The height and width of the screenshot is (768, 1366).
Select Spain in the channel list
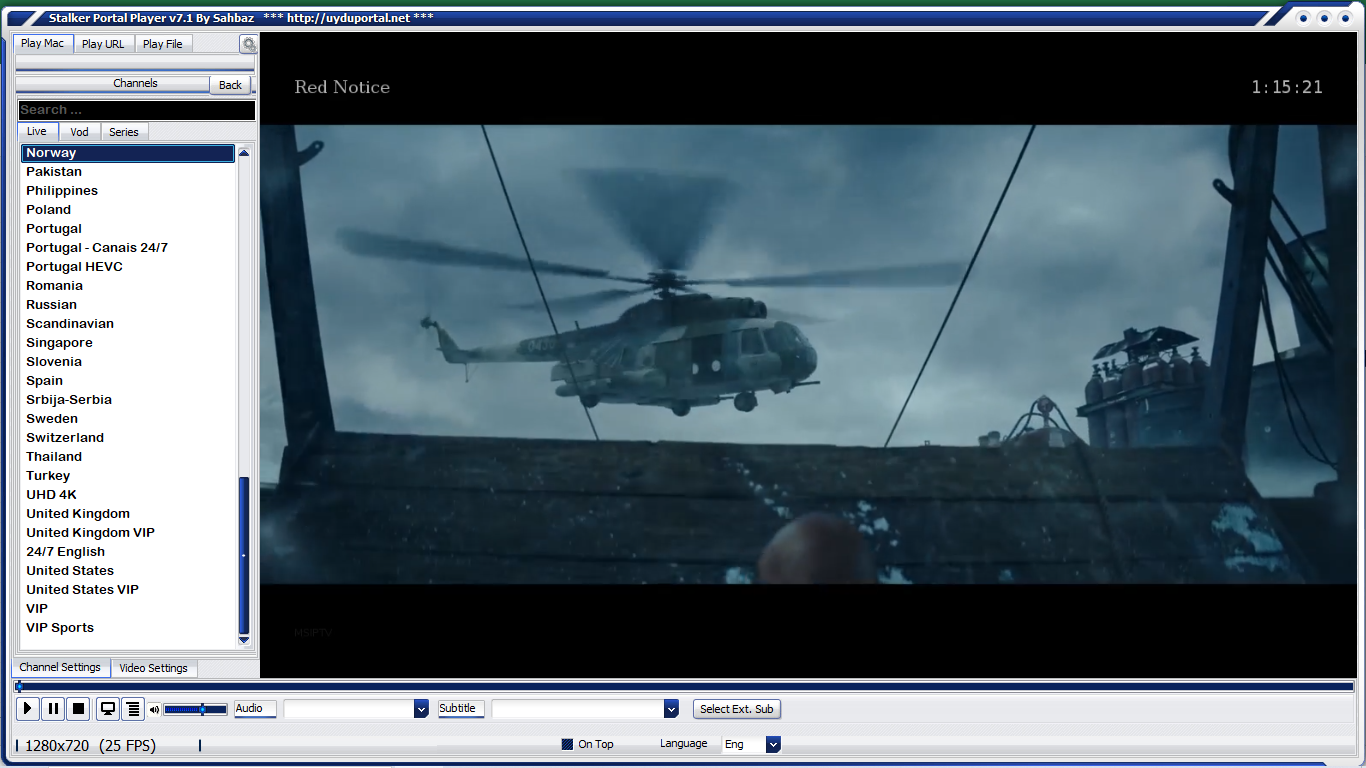pos(128,381)
